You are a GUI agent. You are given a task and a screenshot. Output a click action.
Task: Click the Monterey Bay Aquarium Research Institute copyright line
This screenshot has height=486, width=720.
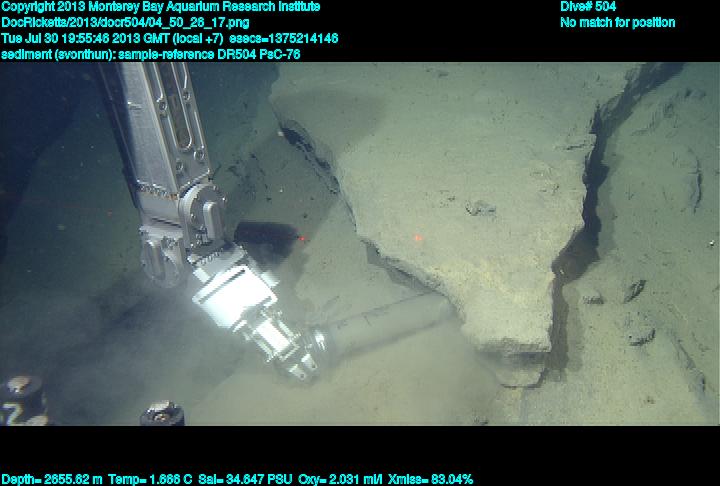161,7
